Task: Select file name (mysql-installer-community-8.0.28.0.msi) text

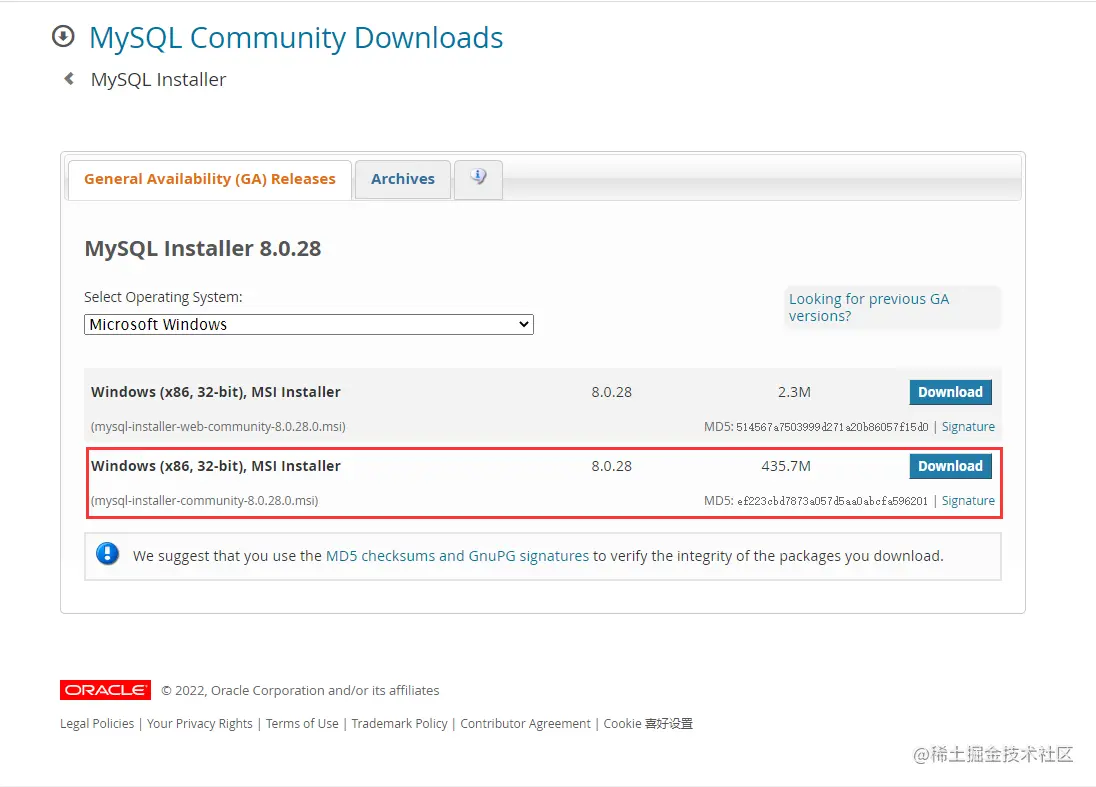Action: coord(204,500)
